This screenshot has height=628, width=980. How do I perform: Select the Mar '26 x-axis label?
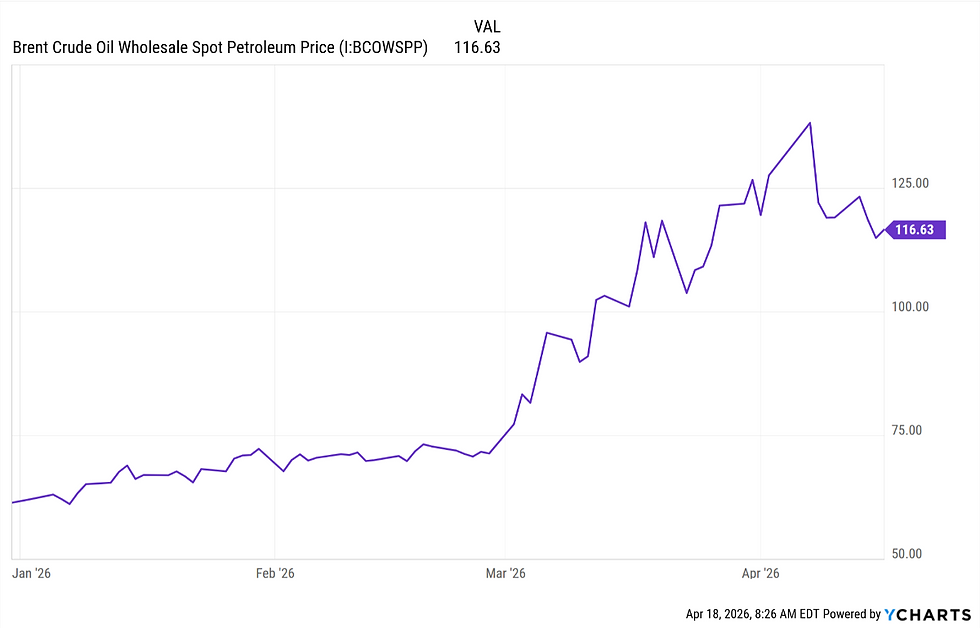click(x=506, y=573)
